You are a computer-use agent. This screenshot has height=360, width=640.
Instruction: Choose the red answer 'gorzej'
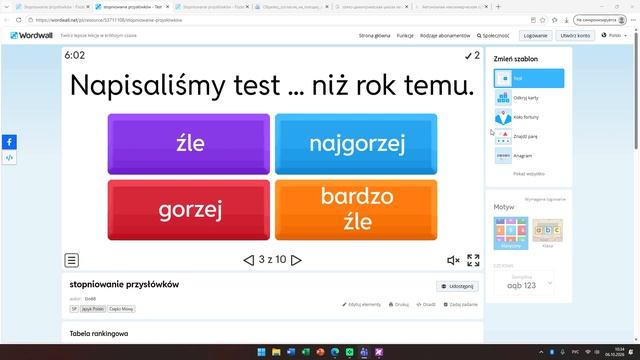click(189, 210)
